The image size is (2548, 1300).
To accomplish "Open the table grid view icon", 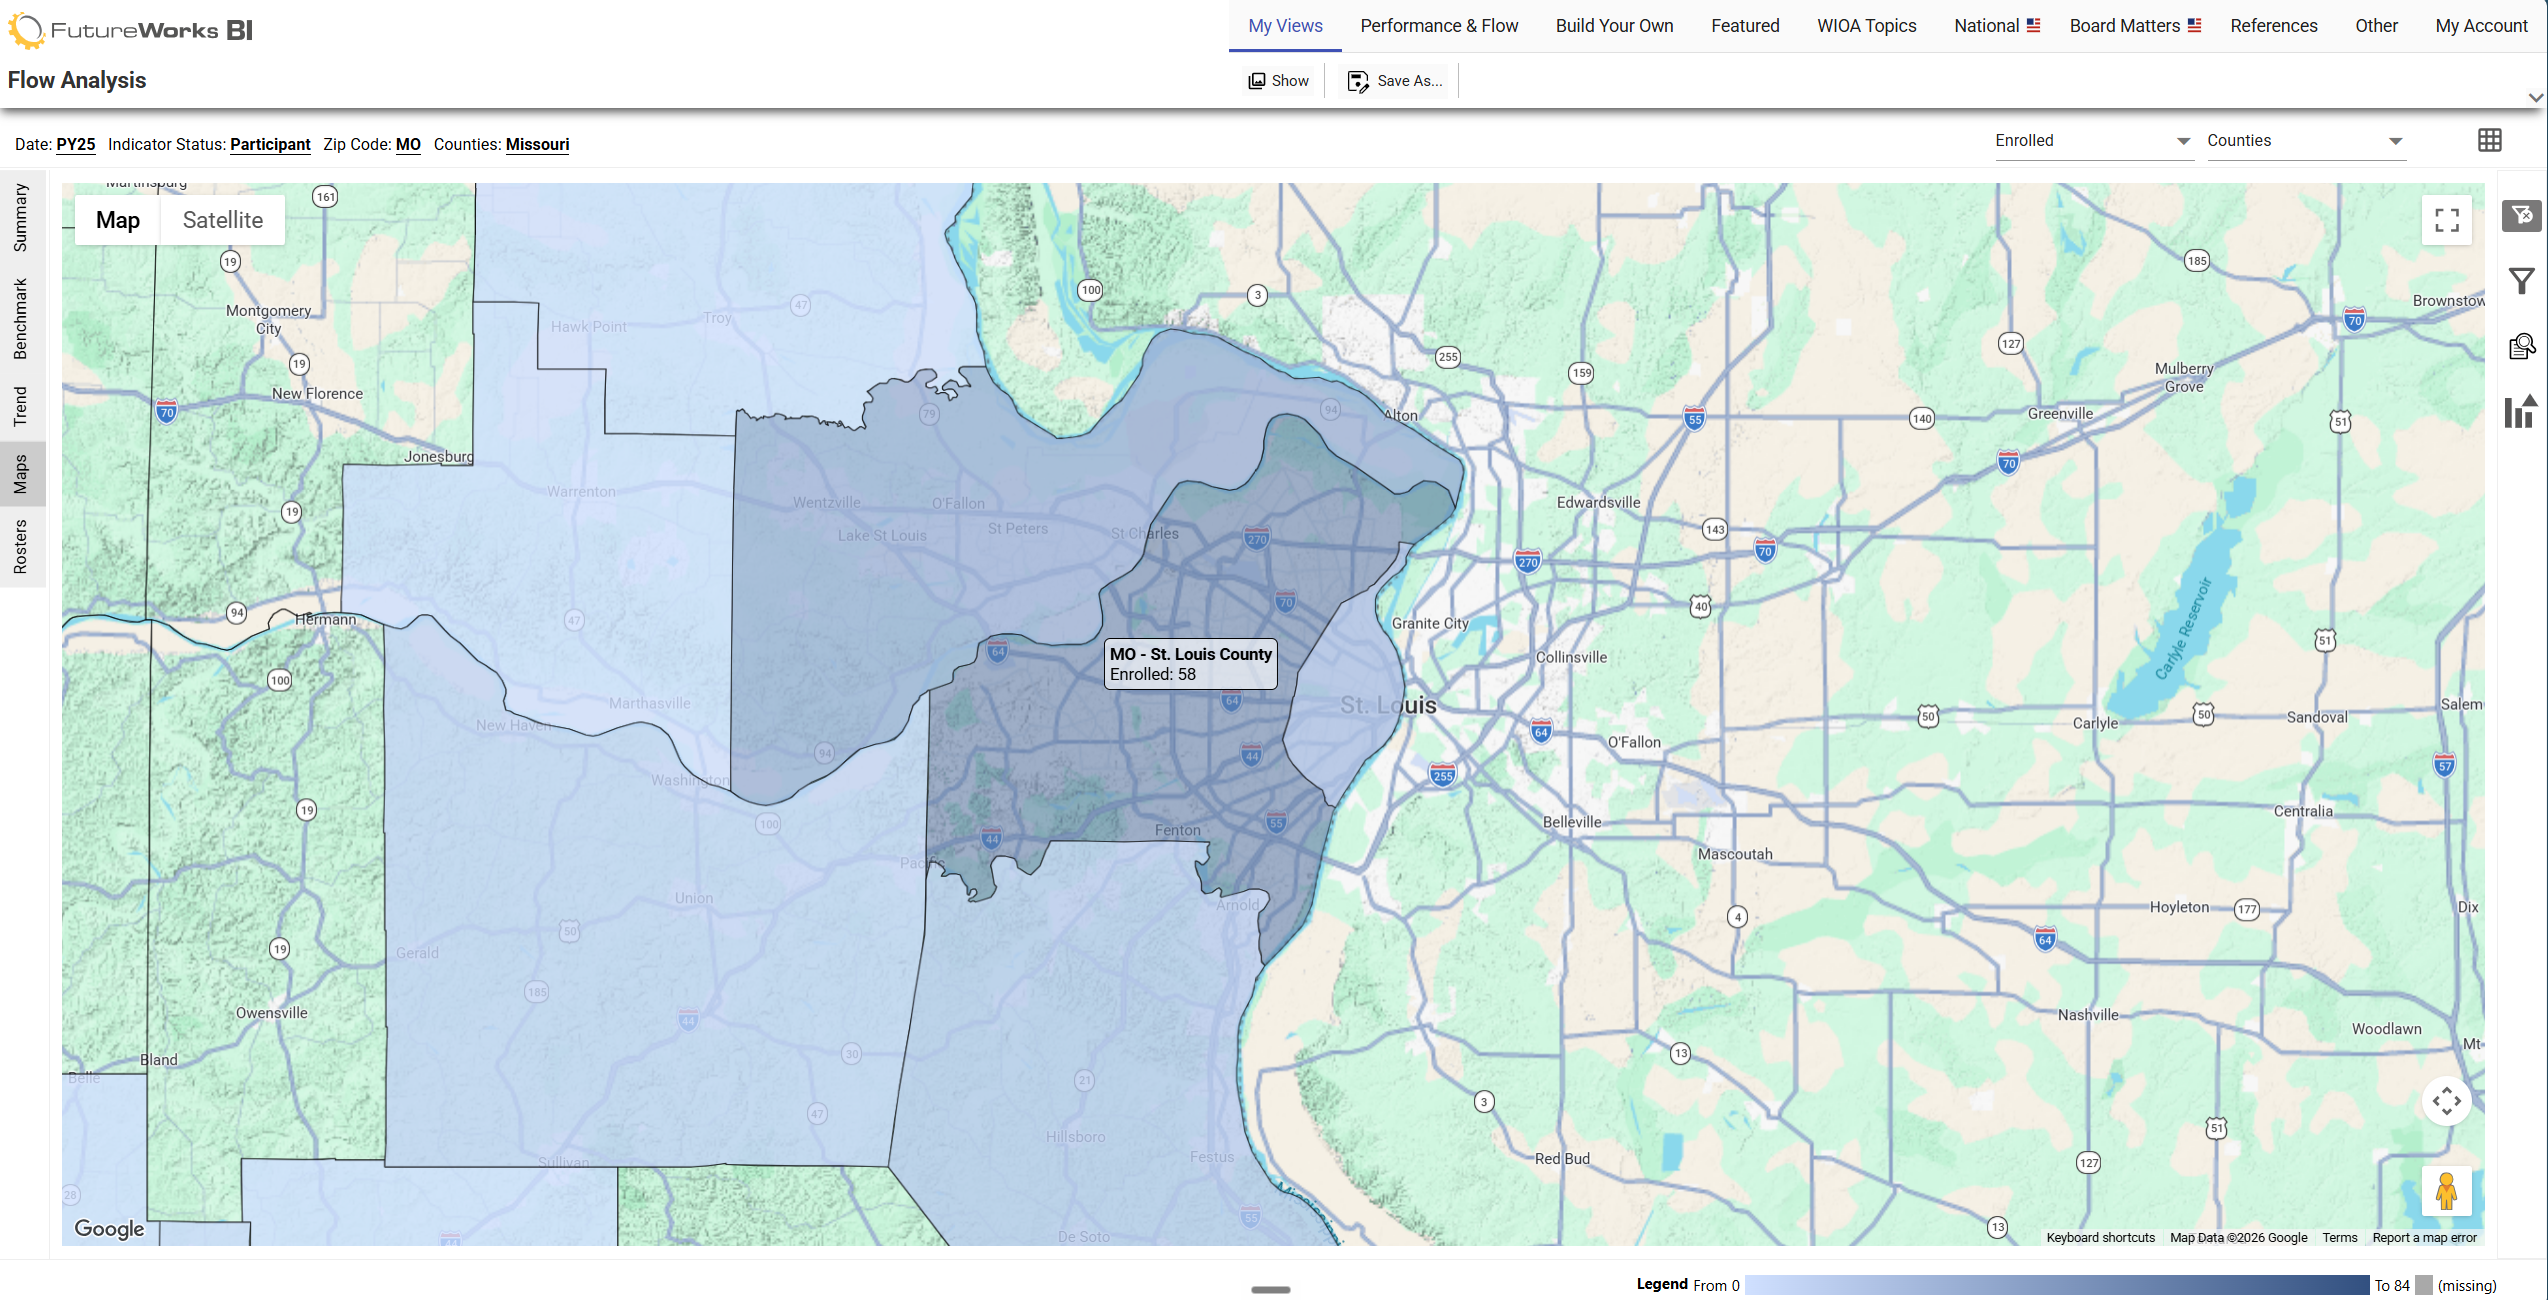I will click(x=2490, y=141).
